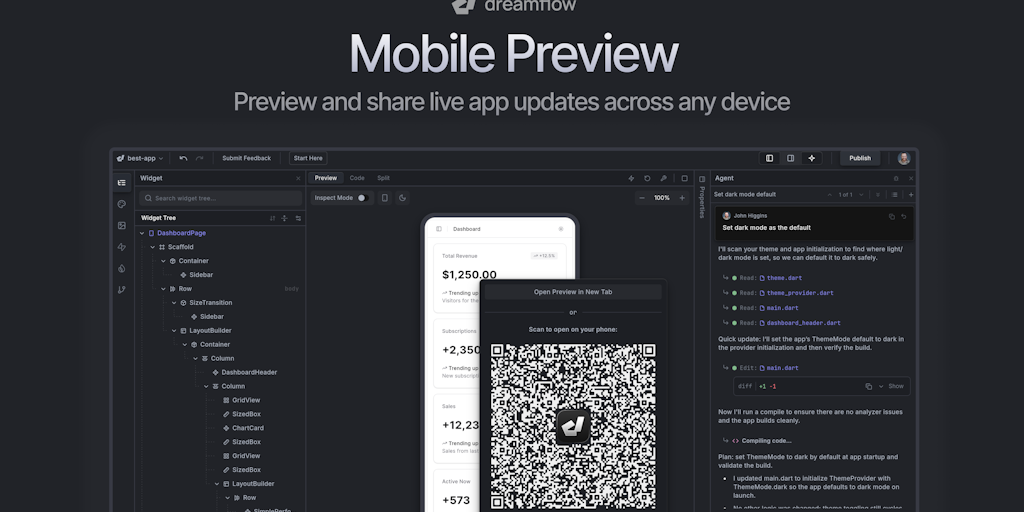Zoom out preview with minus button
Image resolution: width=1024 pixels, height=512 pixels.
642,198
